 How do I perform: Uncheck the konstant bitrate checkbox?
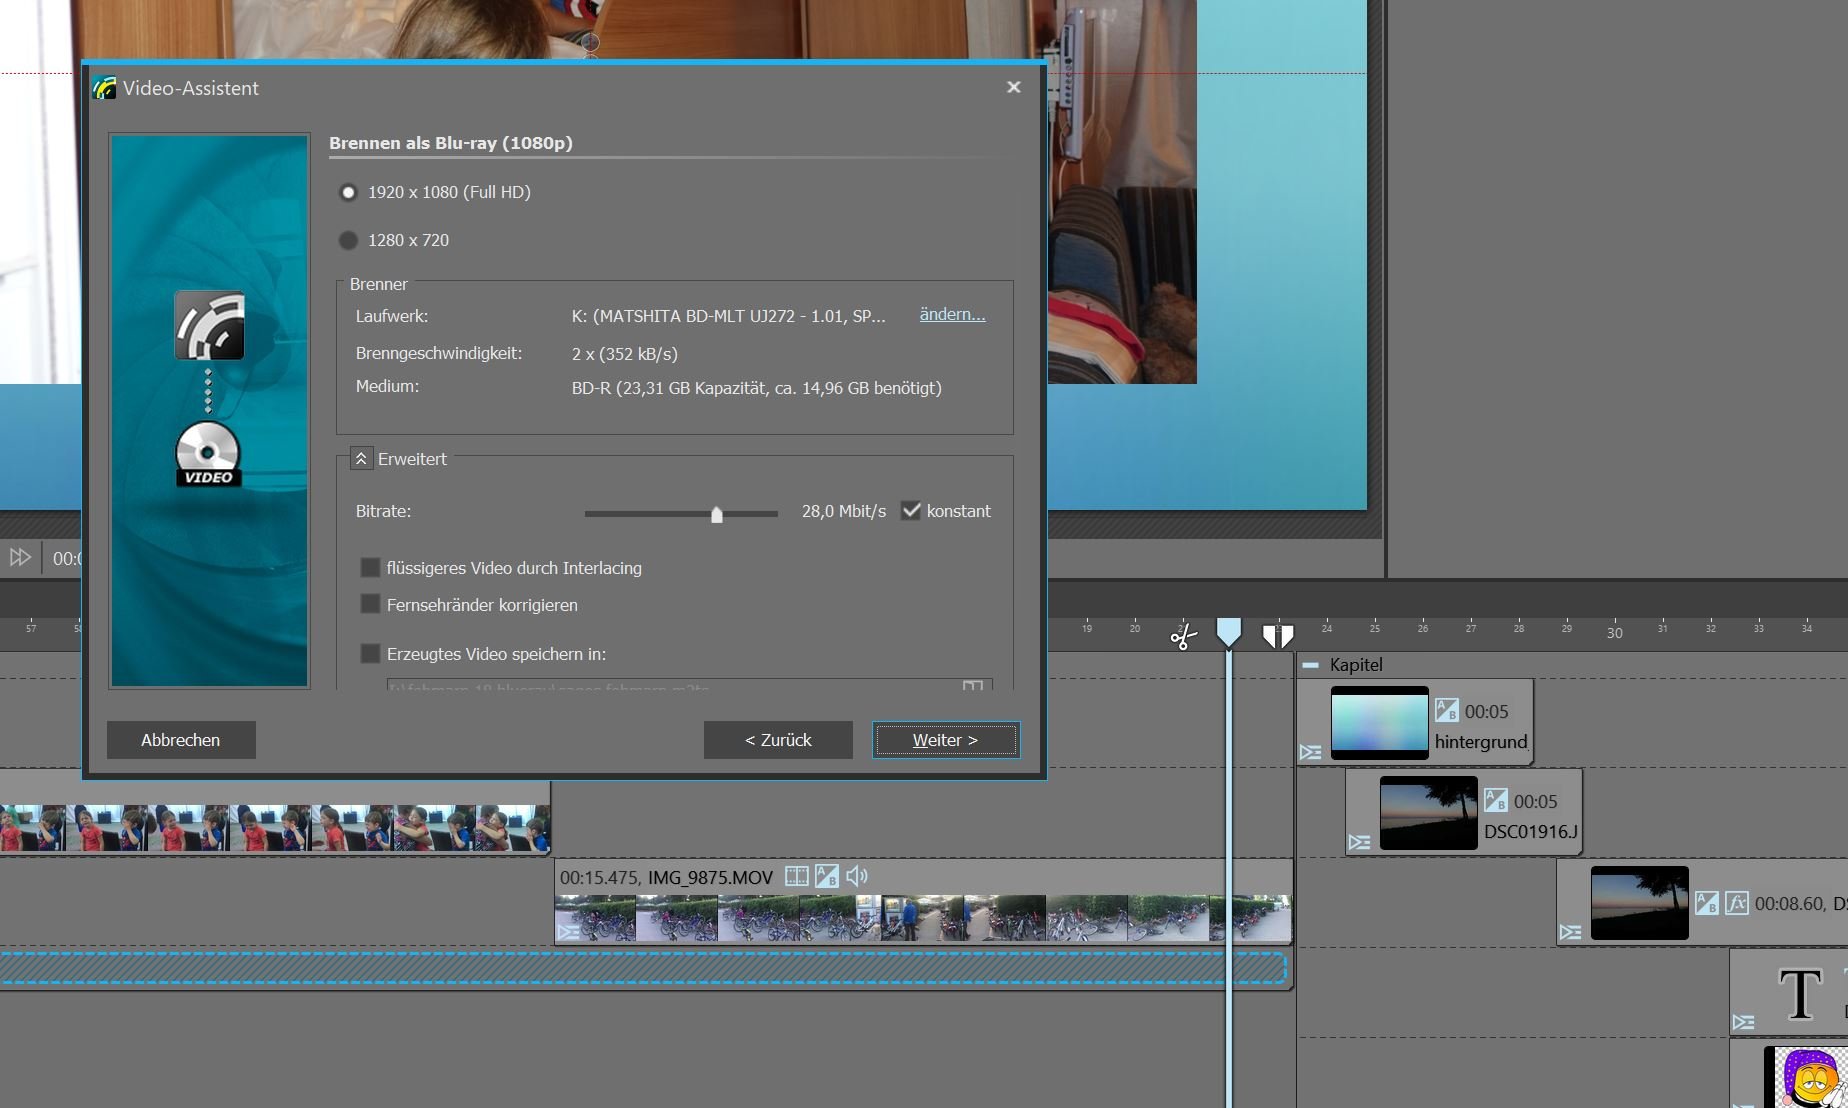[x=911, y=511]
